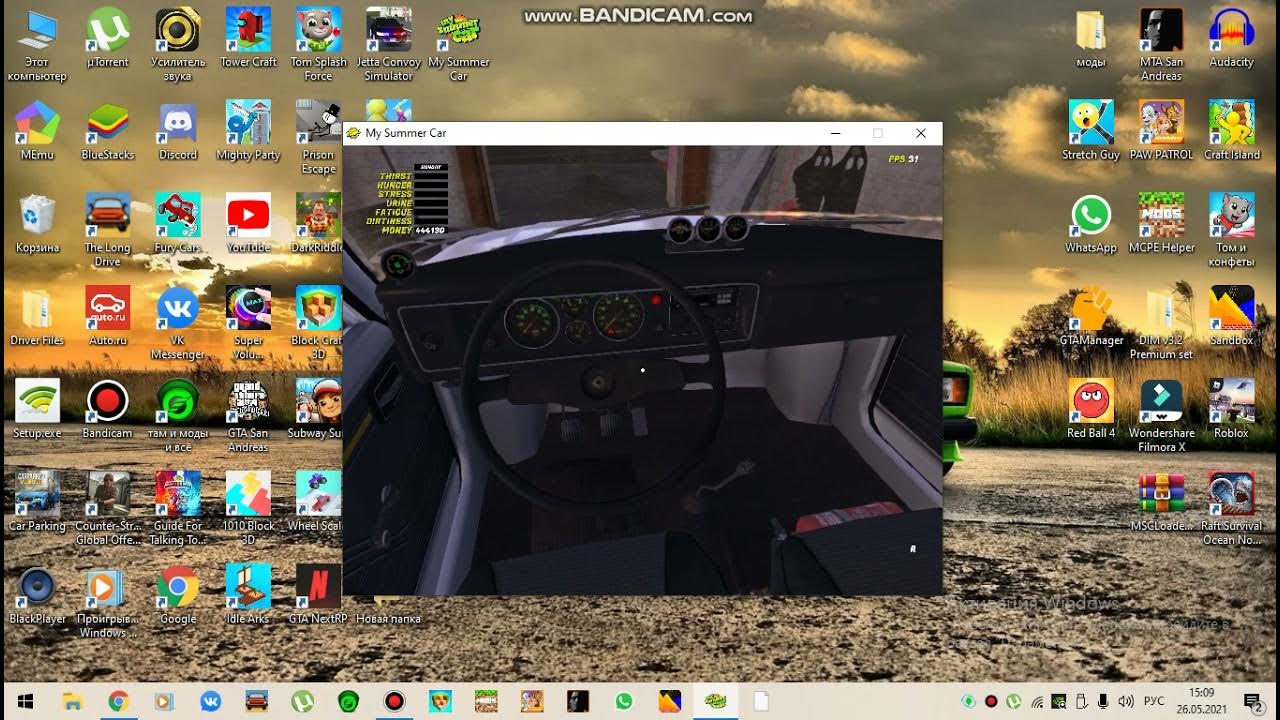Click the WhatsApp taskbar icon
The image size is (1280, 720).
coord(624,701)
